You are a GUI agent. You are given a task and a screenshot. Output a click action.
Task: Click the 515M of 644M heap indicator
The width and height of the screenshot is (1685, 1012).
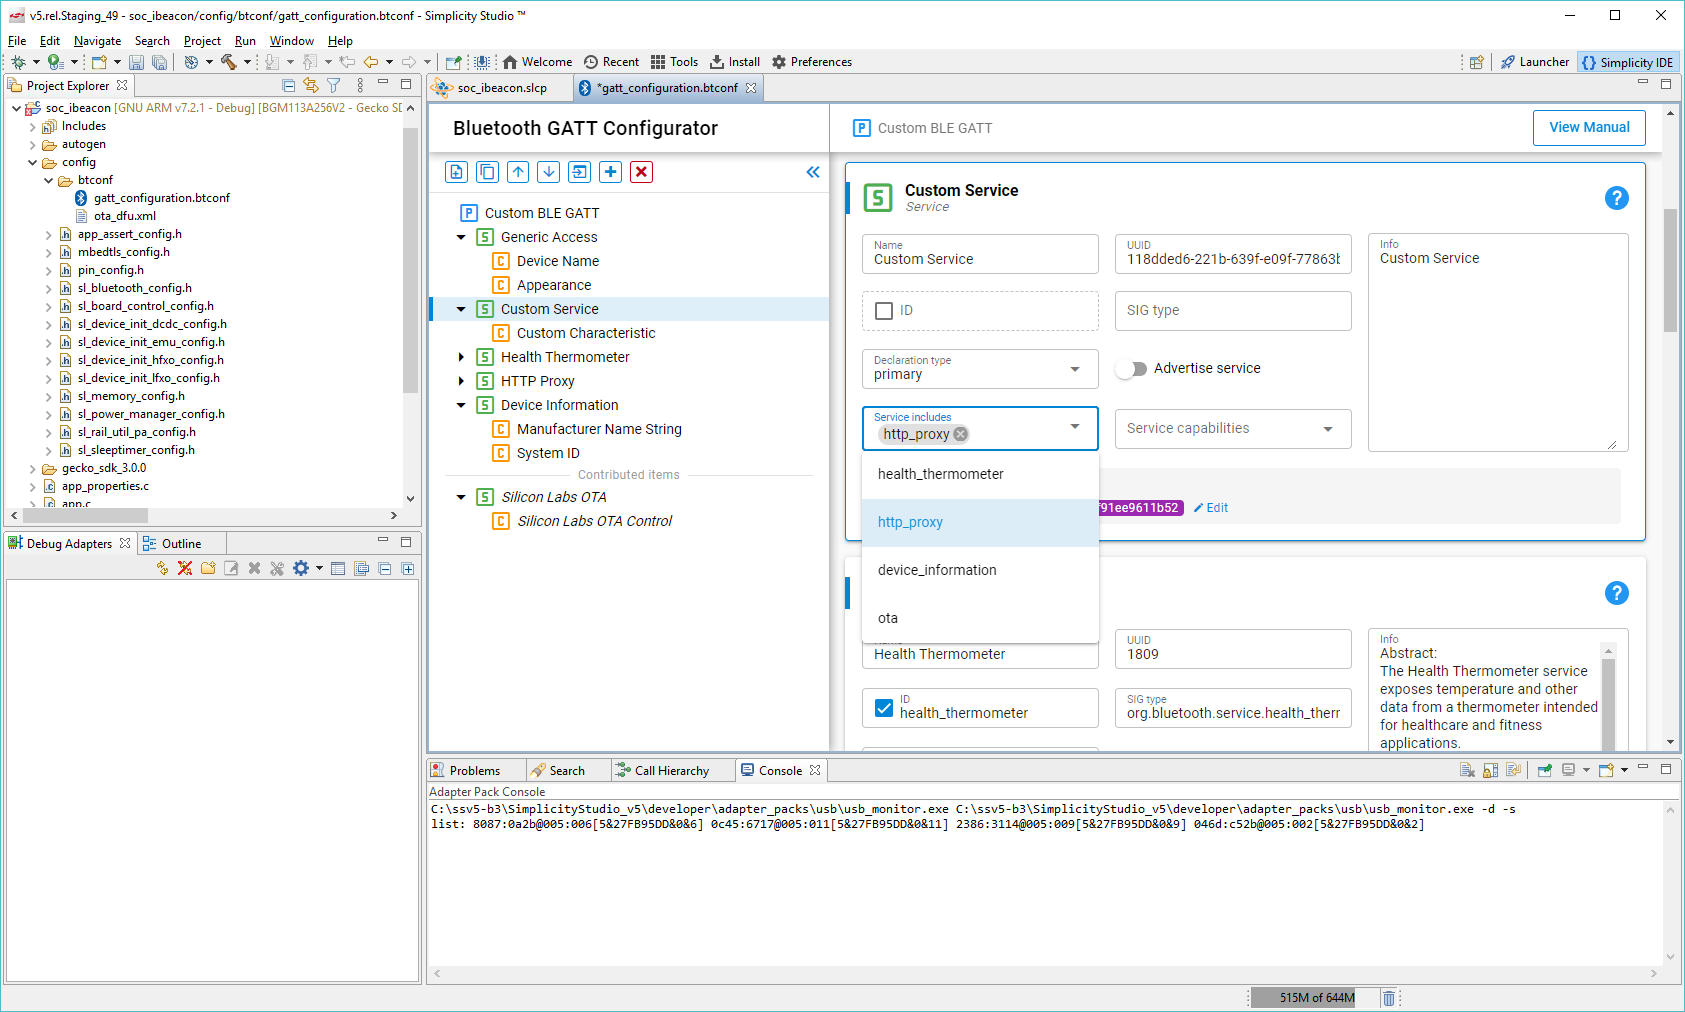pos(1316,997)
